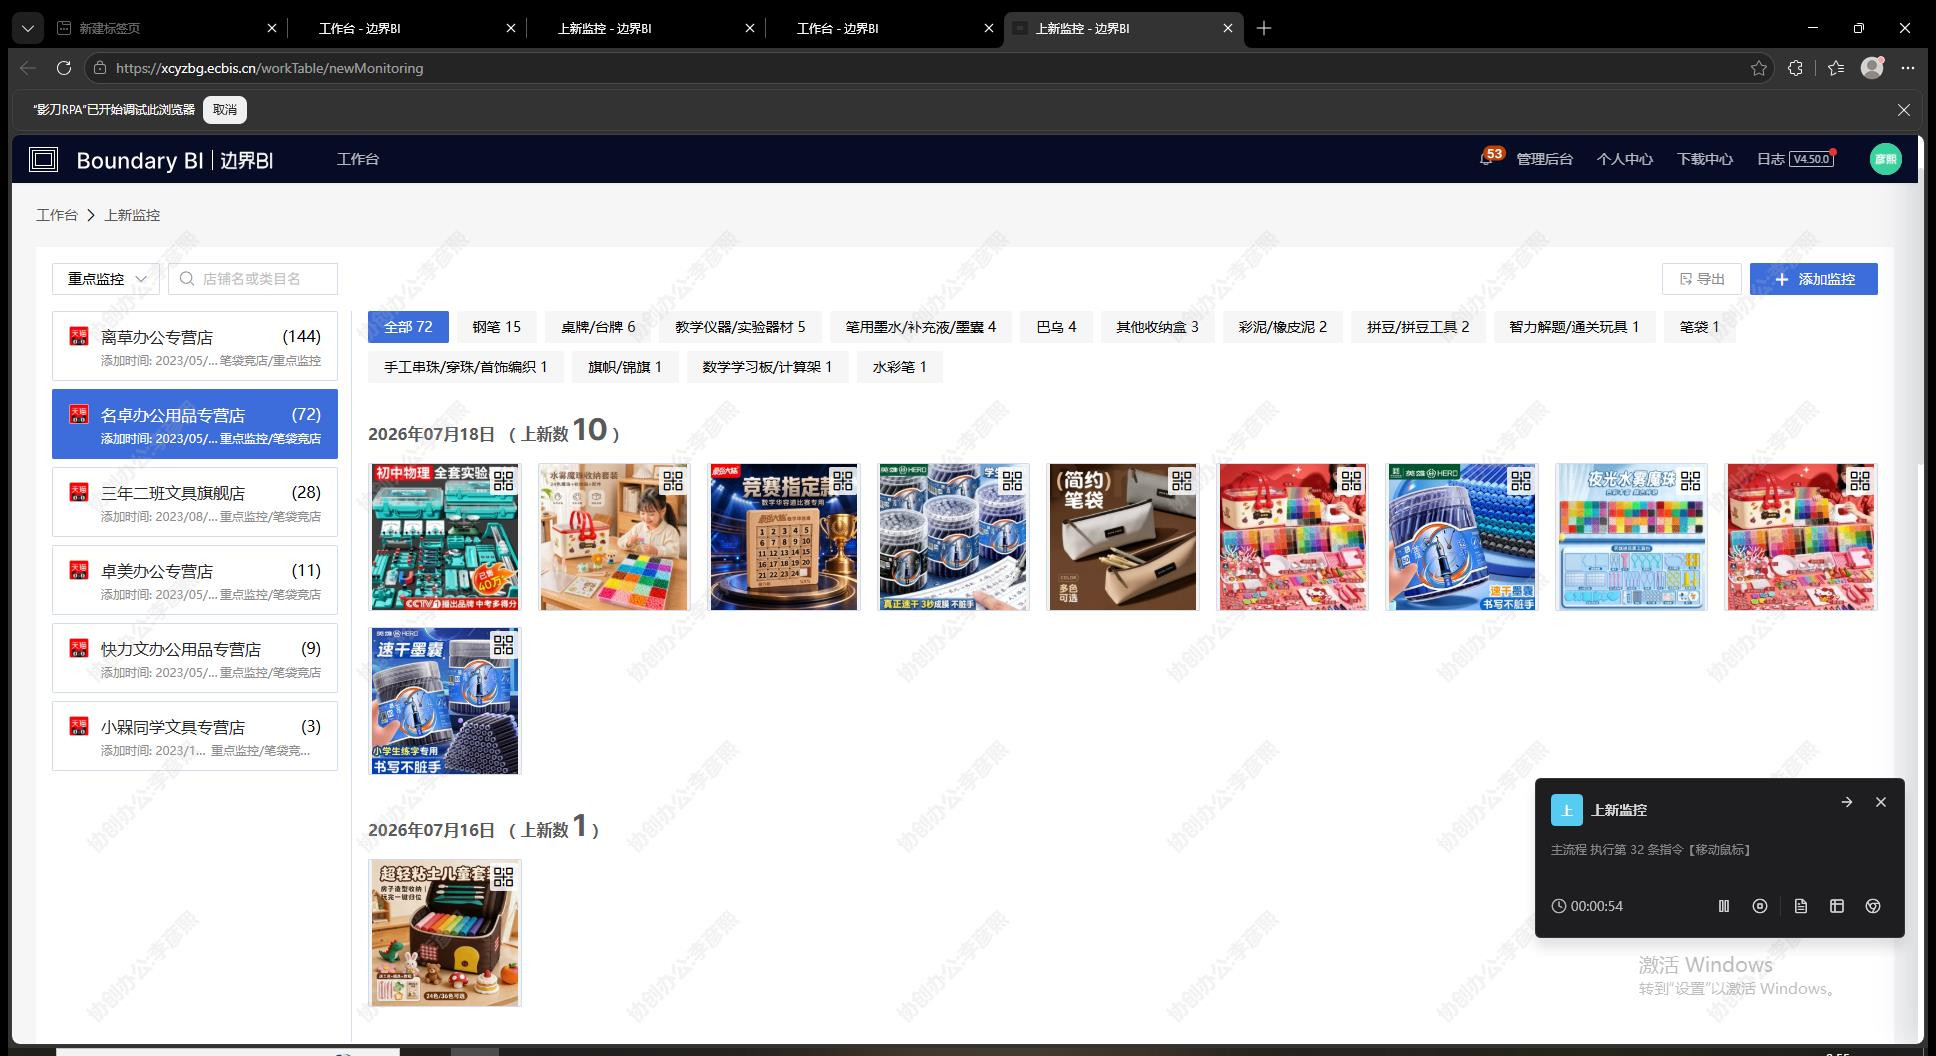Open the RPA run log document icon
This screenshot has width=1936, height=1056.
[x=1801, y=906]
